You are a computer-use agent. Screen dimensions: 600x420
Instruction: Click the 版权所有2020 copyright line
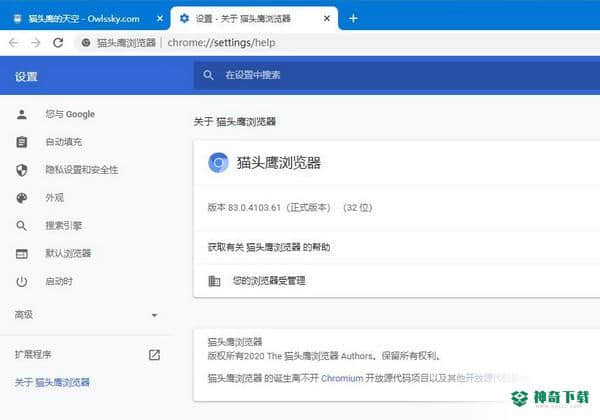(324, 356)
